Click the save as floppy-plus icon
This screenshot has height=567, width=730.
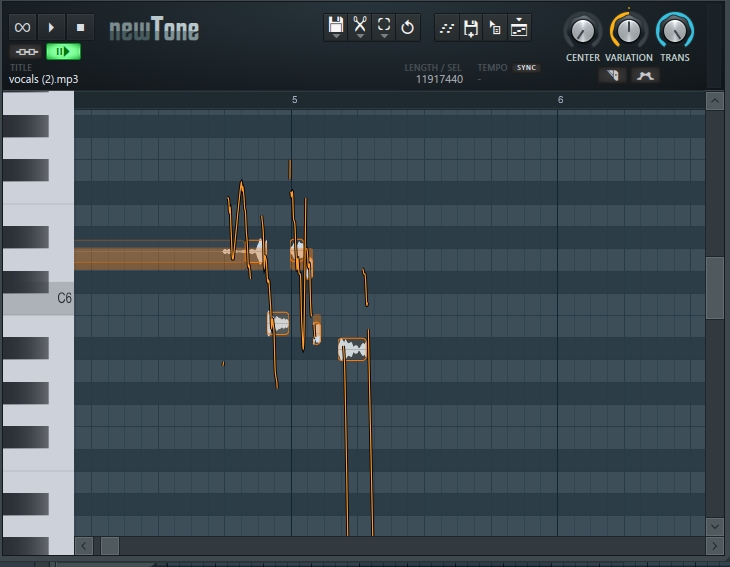(471, 28)
